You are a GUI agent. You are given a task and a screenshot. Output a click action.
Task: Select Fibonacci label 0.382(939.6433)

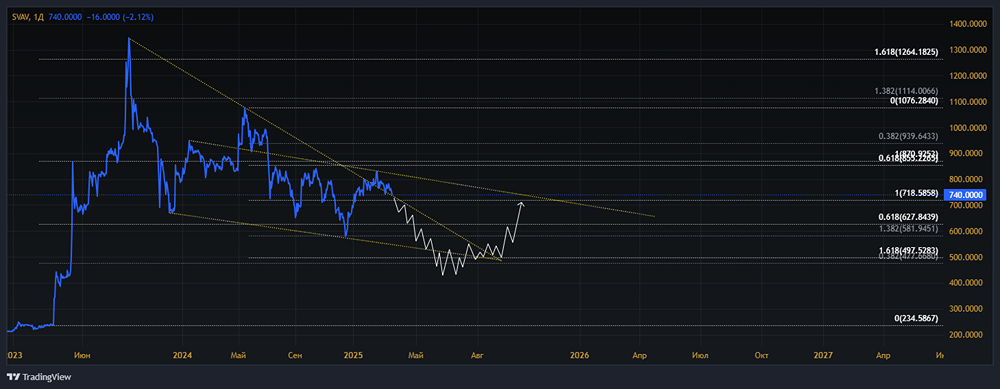tap(908, 136)
